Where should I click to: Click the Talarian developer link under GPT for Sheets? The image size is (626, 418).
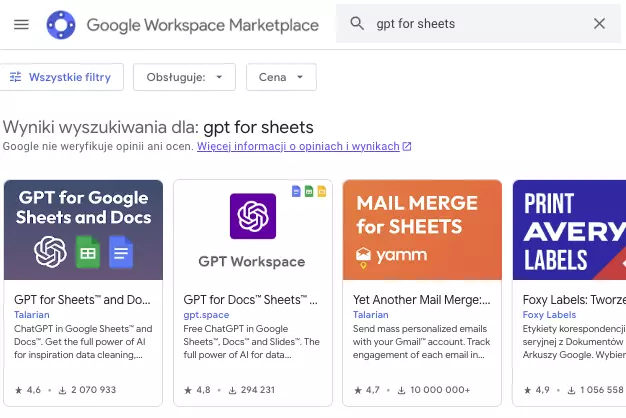point(32,315)
